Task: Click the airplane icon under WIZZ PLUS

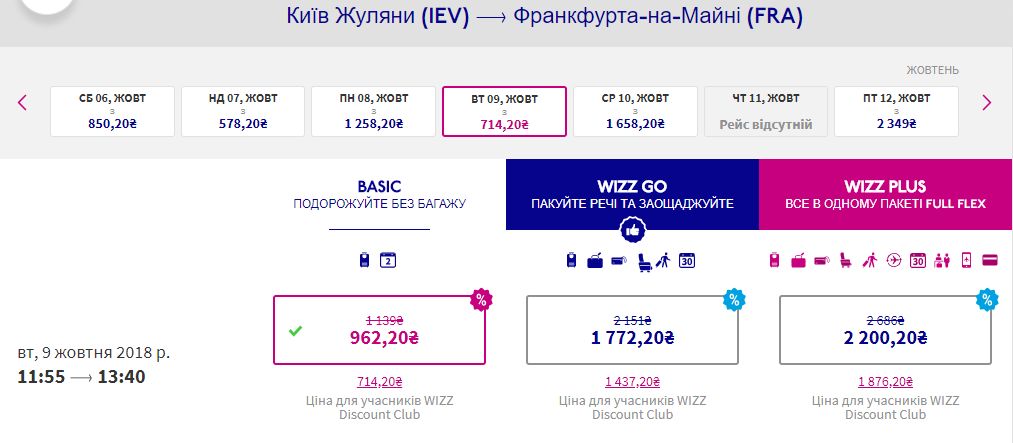Action: (894, 261)
